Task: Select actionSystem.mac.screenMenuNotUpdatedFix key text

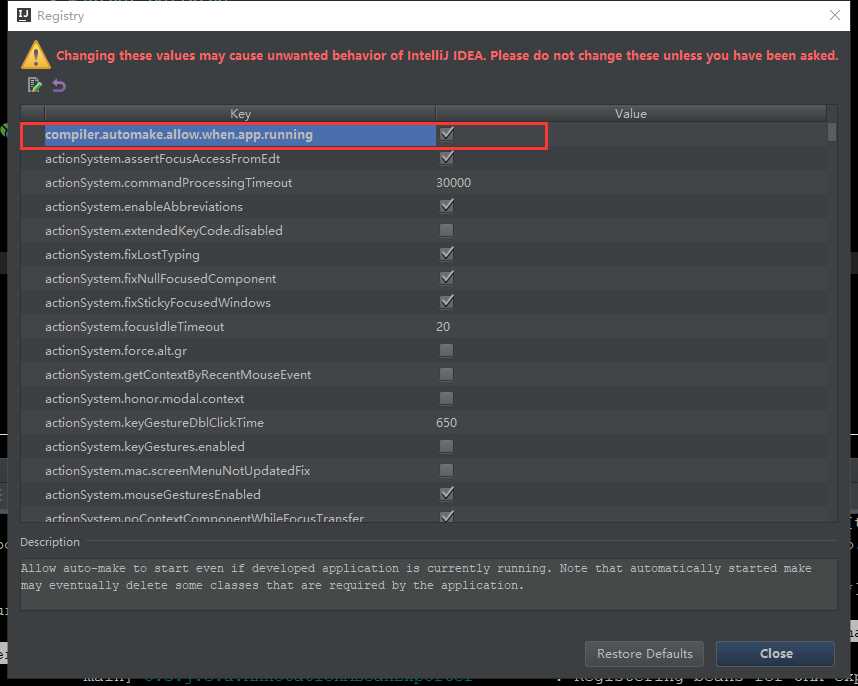Action: pos(177,471)
